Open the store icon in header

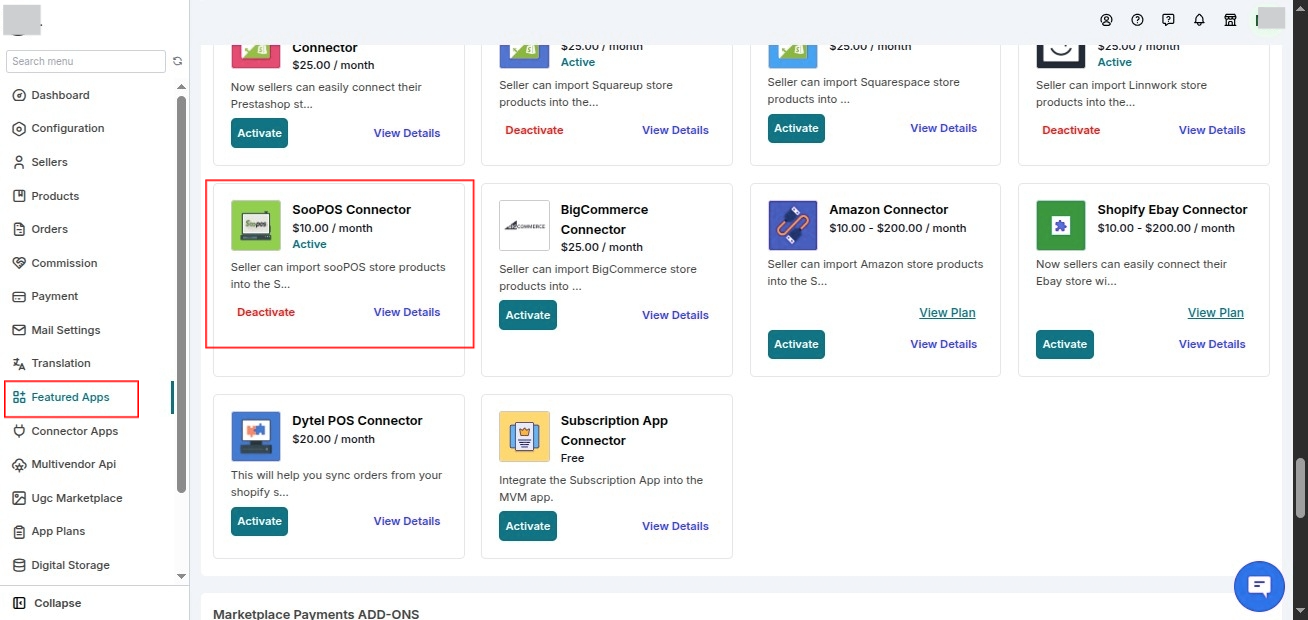(1230, 20)
